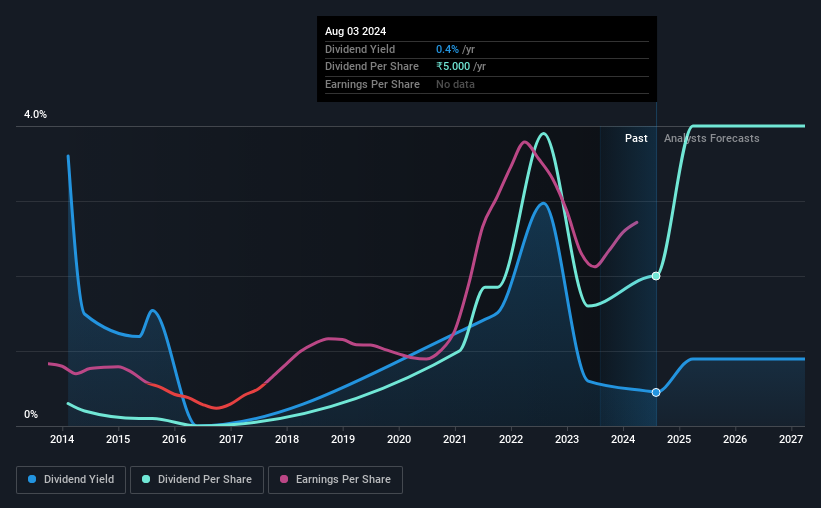Viewport: 821px width, 508px height.
Task: Toggle the Dividend Yield legend button
Action: [x=71, y=480]
